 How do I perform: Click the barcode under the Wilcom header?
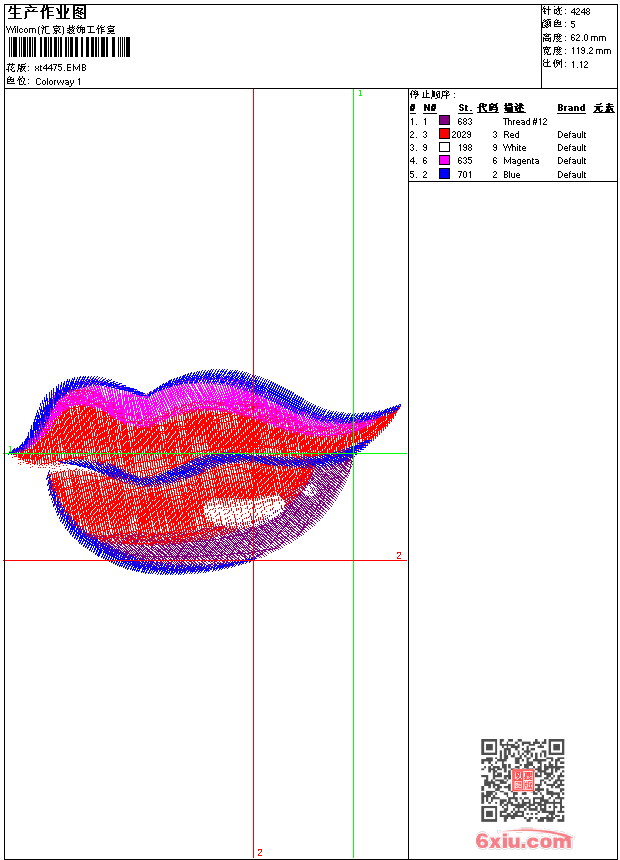click(x=69, y=47)
